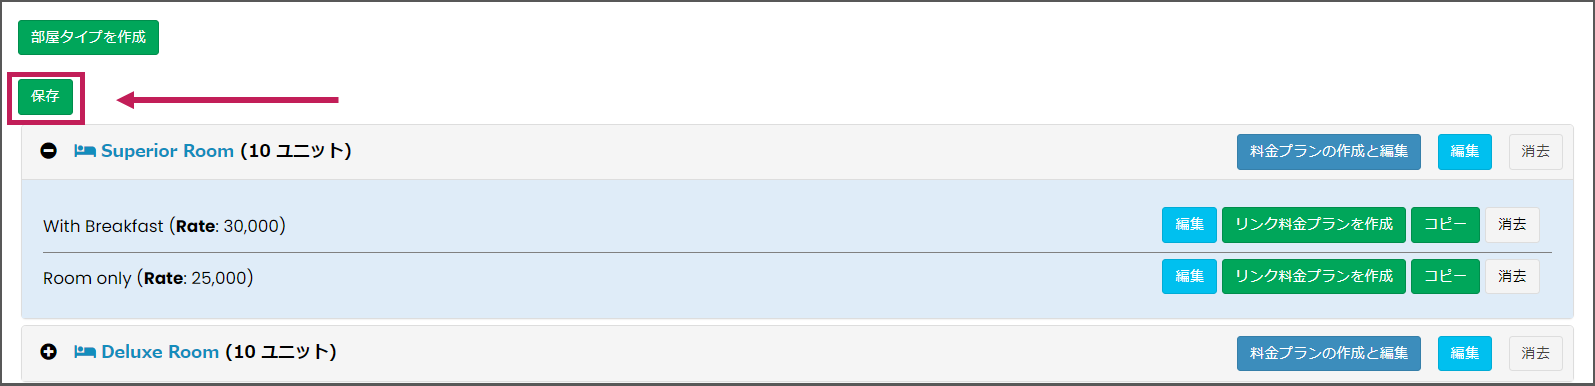Open the Deluxe Room title link
This screenshot has height=386, width=1595.
point(160,353)
